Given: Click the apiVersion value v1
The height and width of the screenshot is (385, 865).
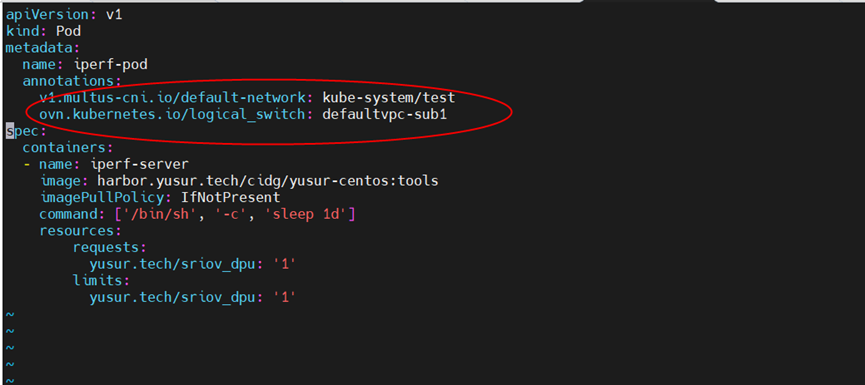Looking at the screenshot, I should click(114, 15).
